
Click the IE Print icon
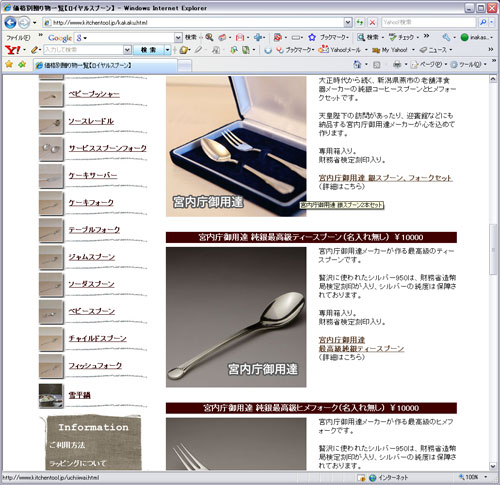[397, 64]
